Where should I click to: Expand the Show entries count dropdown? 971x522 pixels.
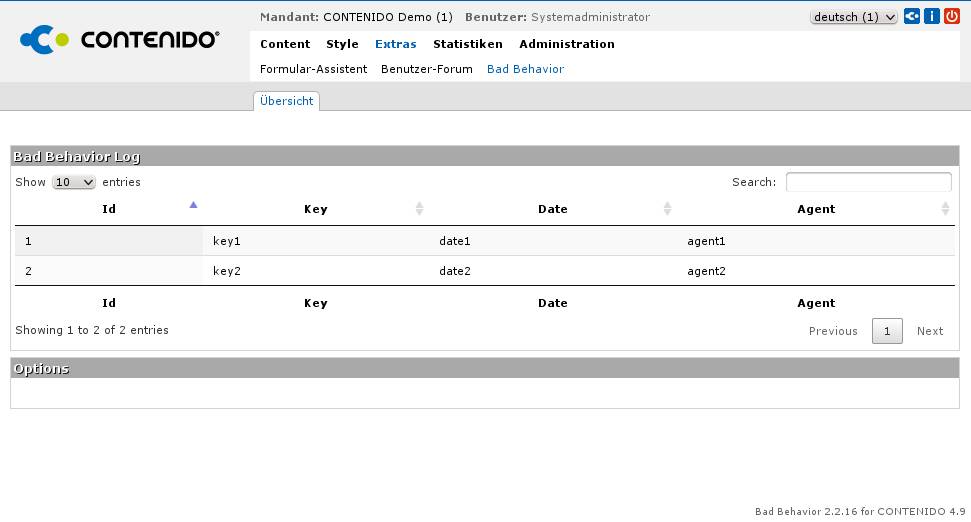(x=74, y=182)
